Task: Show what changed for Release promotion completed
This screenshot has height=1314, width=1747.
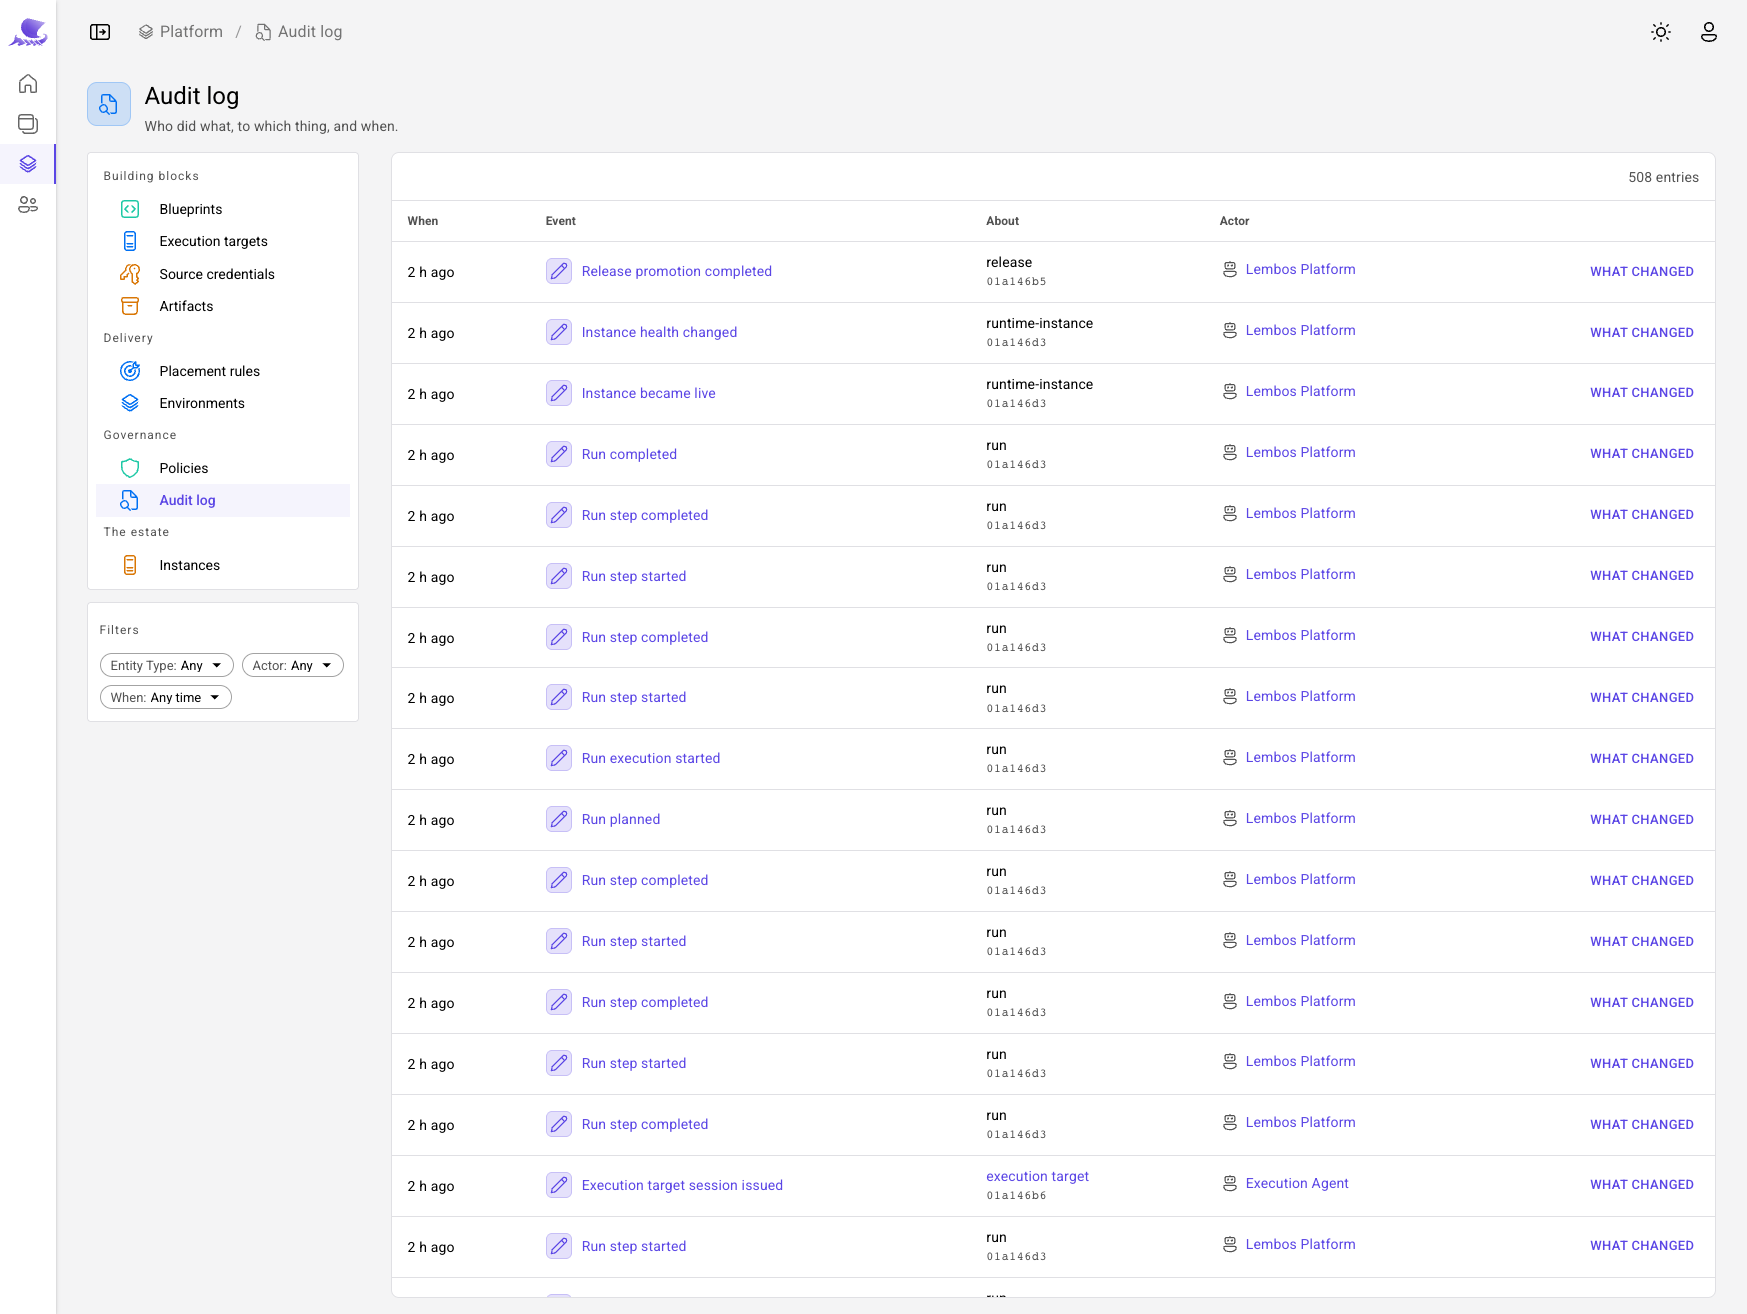Action: point(1642,271)
